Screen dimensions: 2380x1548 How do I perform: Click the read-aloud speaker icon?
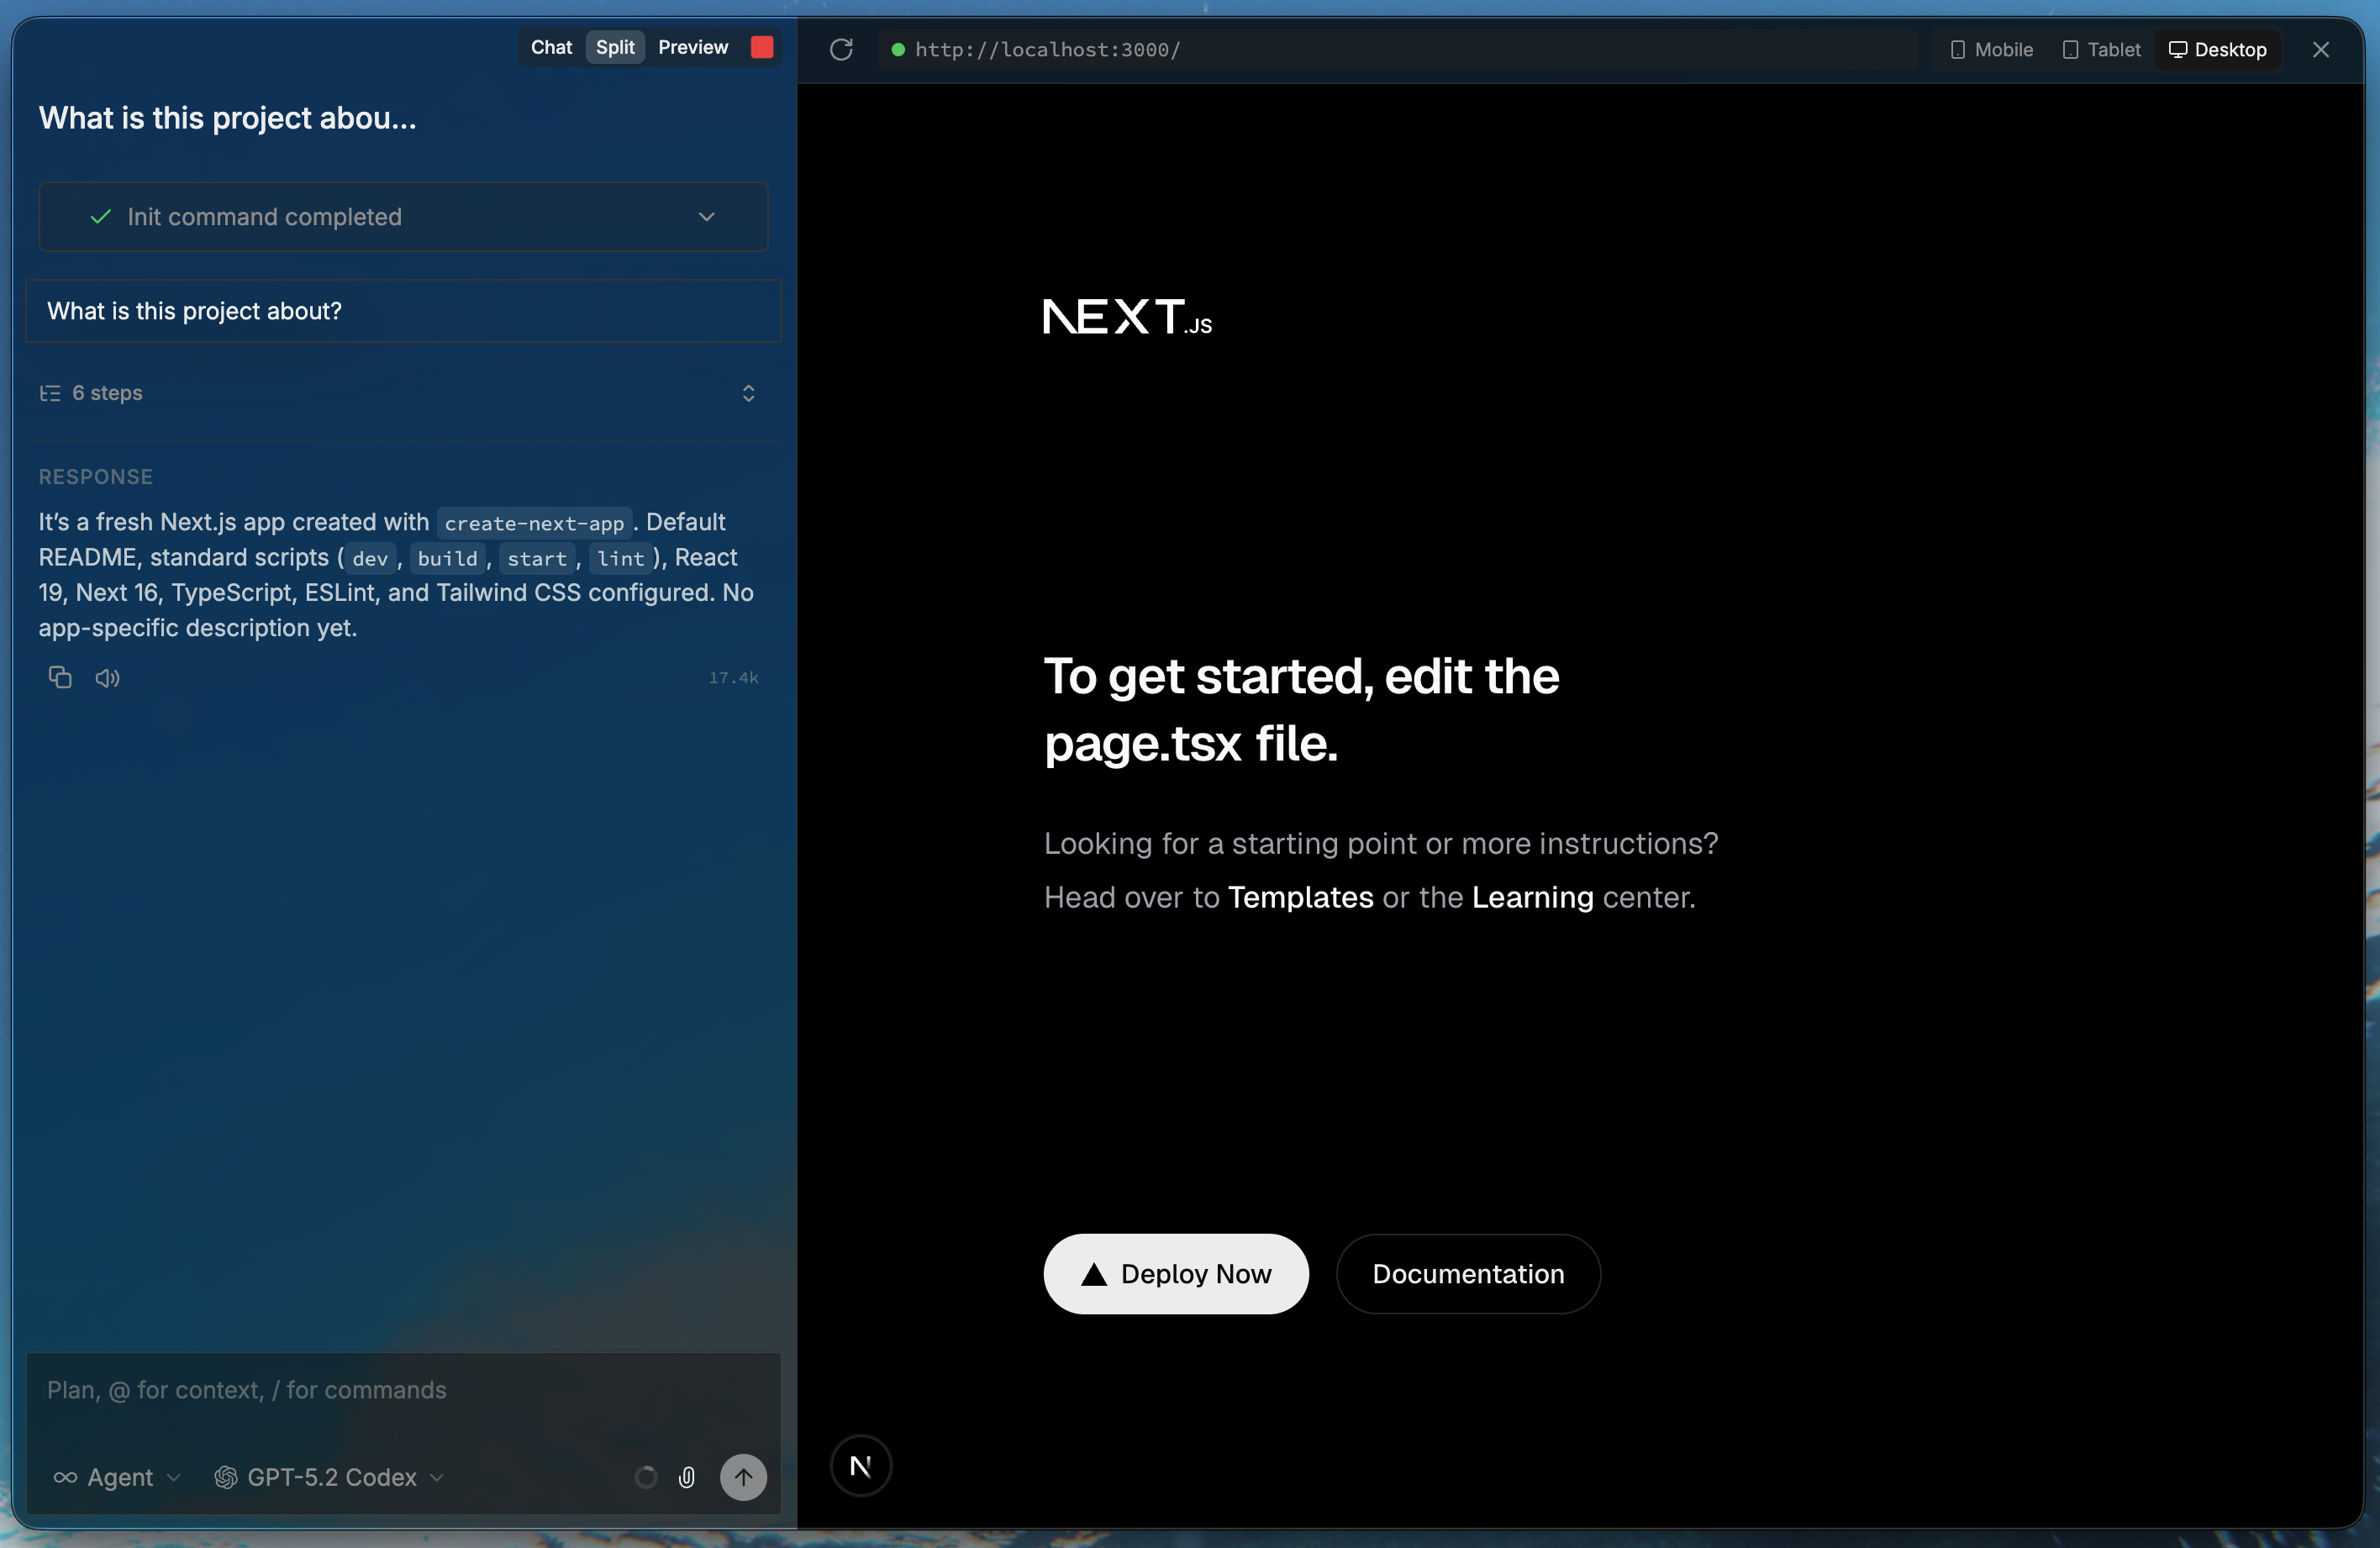pos(107,678)
